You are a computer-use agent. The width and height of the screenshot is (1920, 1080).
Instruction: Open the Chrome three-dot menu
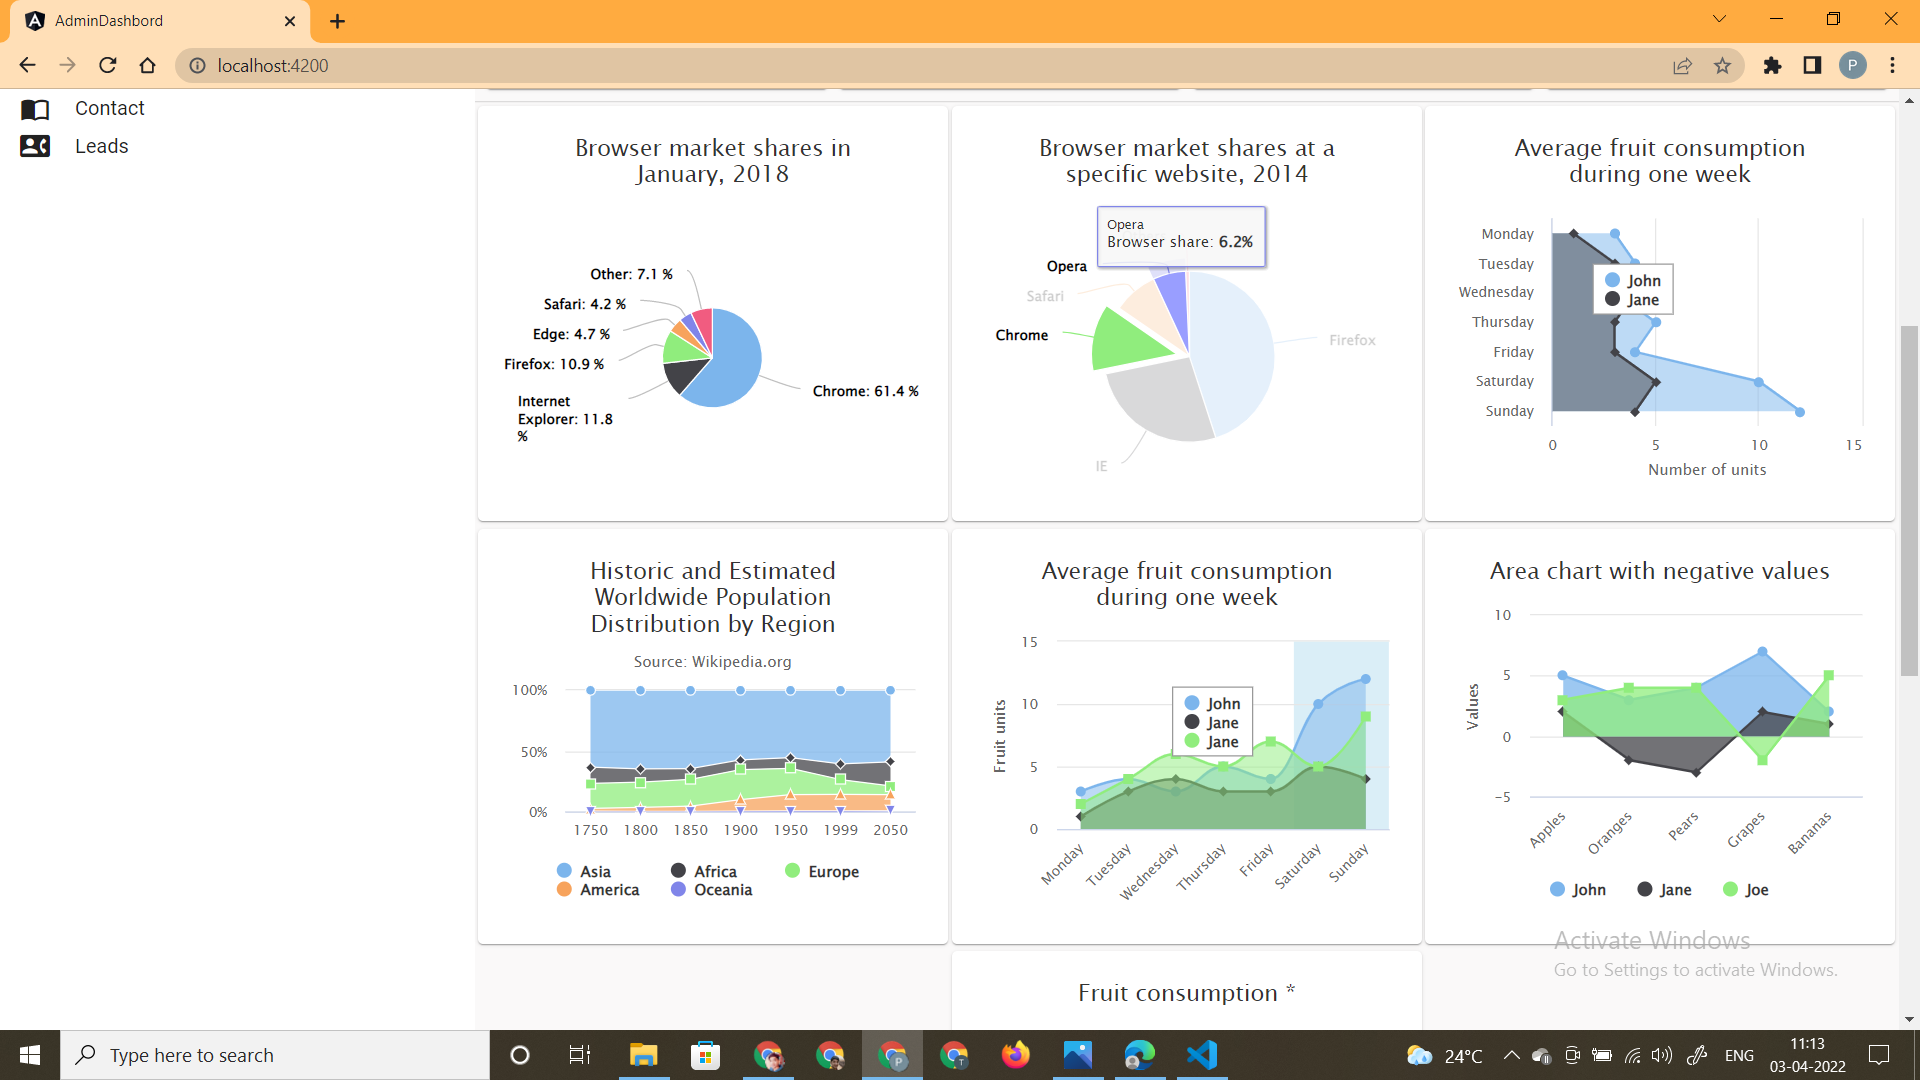pyautogui.click(x=1892, y=65)
